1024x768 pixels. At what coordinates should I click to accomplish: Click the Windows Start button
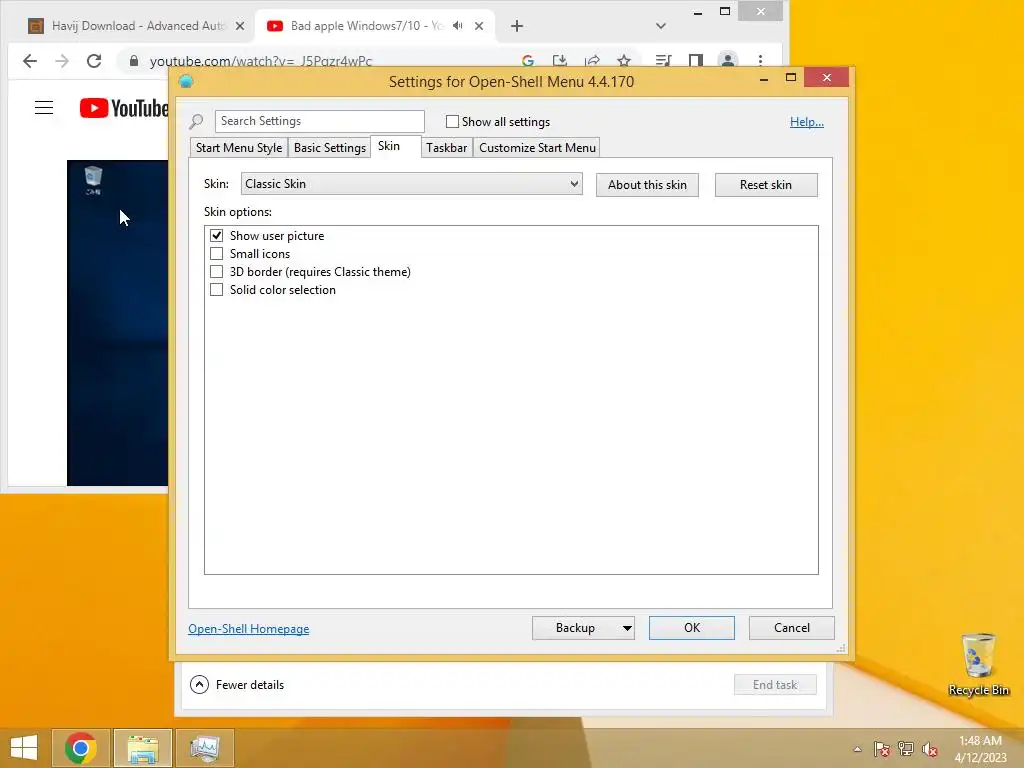(x=24, y=748)
